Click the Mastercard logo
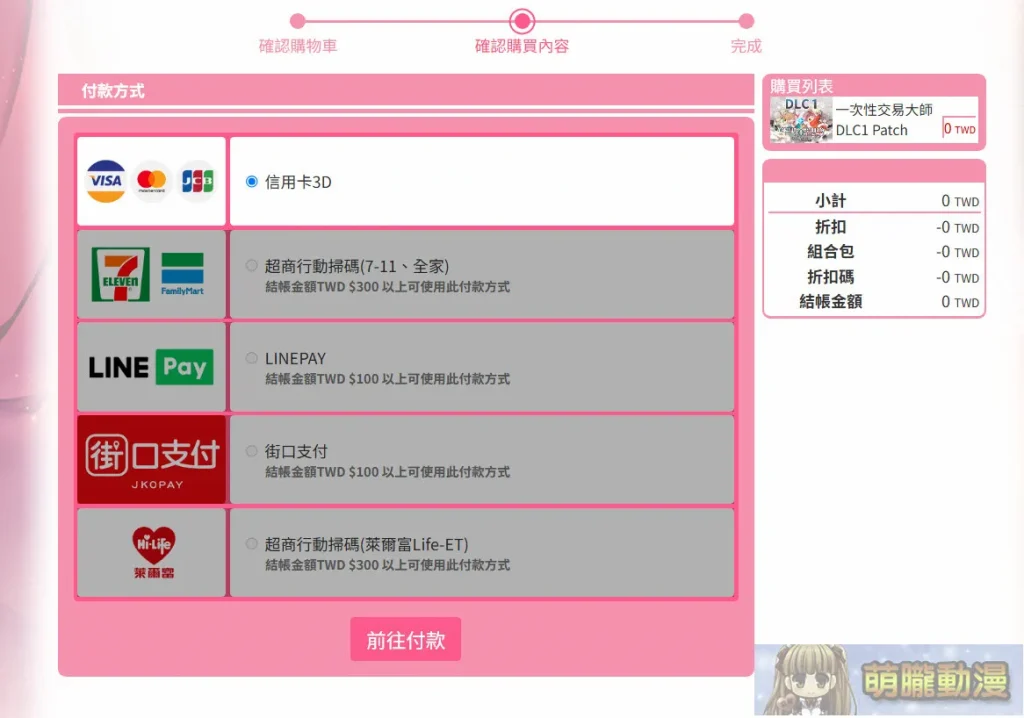Image resolution: width=1024 pixels, height=718 pixels. (152, 181)
